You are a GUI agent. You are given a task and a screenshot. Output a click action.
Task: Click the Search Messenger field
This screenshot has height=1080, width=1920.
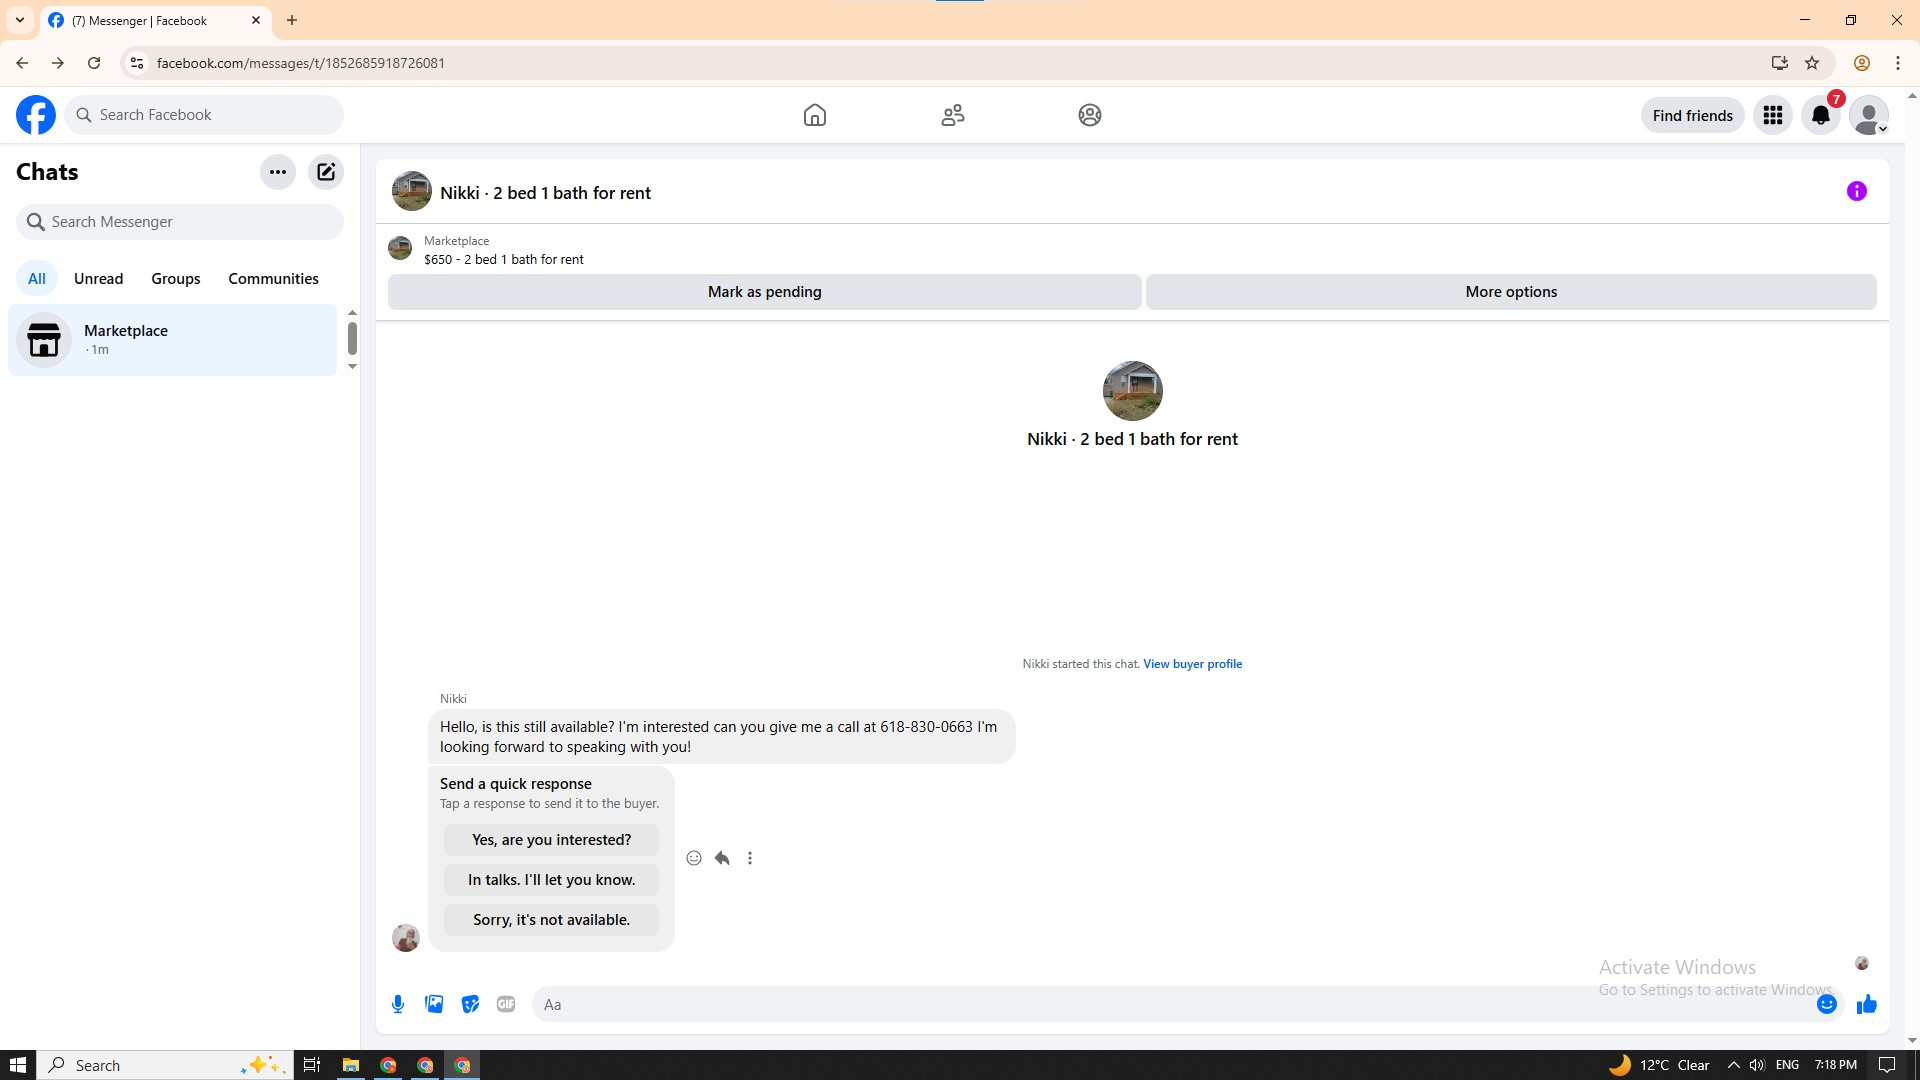pyautogui.click(x=180, y=222)
